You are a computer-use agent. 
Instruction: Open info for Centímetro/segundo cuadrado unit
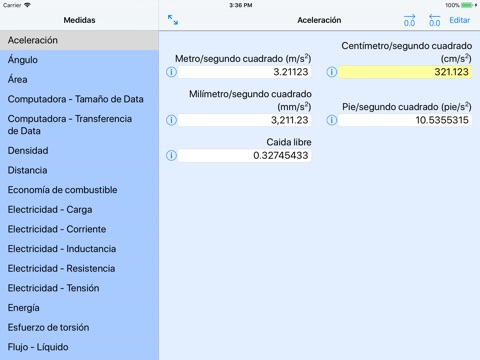click(x=332, y=72)
